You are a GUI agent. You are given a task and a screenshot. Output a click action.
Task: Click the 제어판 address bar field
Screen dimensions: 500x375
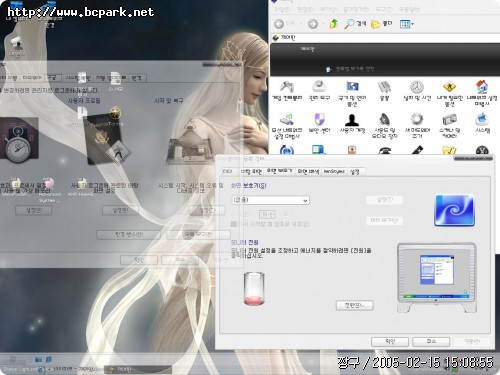385,38
